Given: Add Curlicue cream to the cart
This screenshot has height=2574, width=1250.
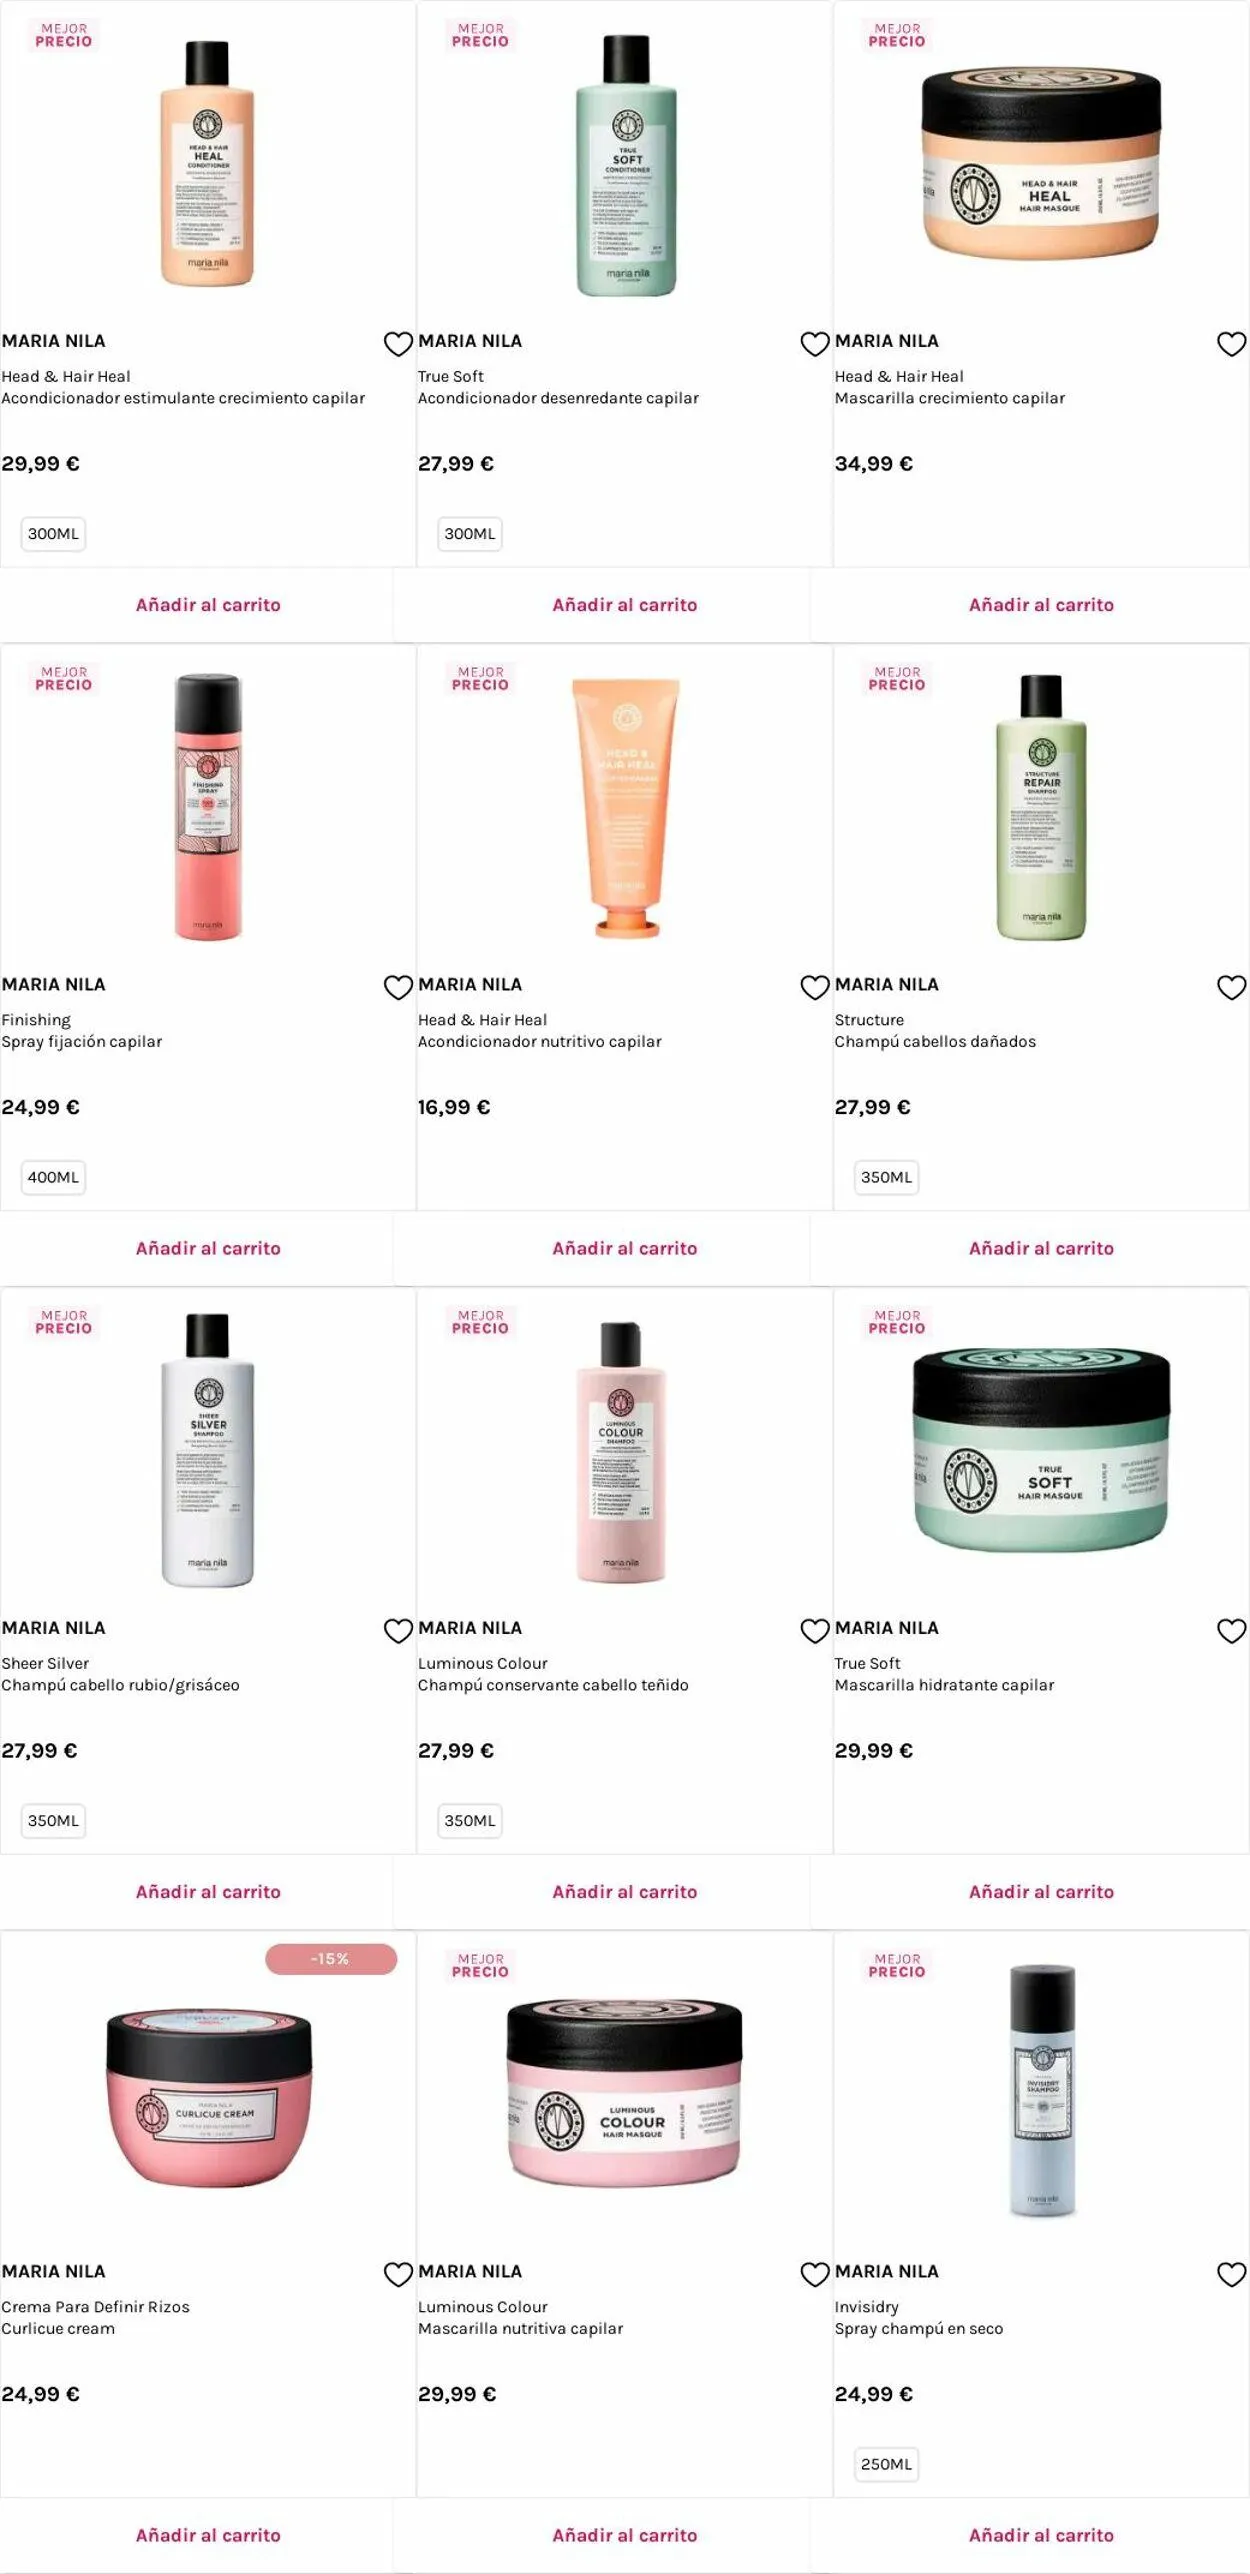Looking at the screenshot, I should [x=208, y=2535].
